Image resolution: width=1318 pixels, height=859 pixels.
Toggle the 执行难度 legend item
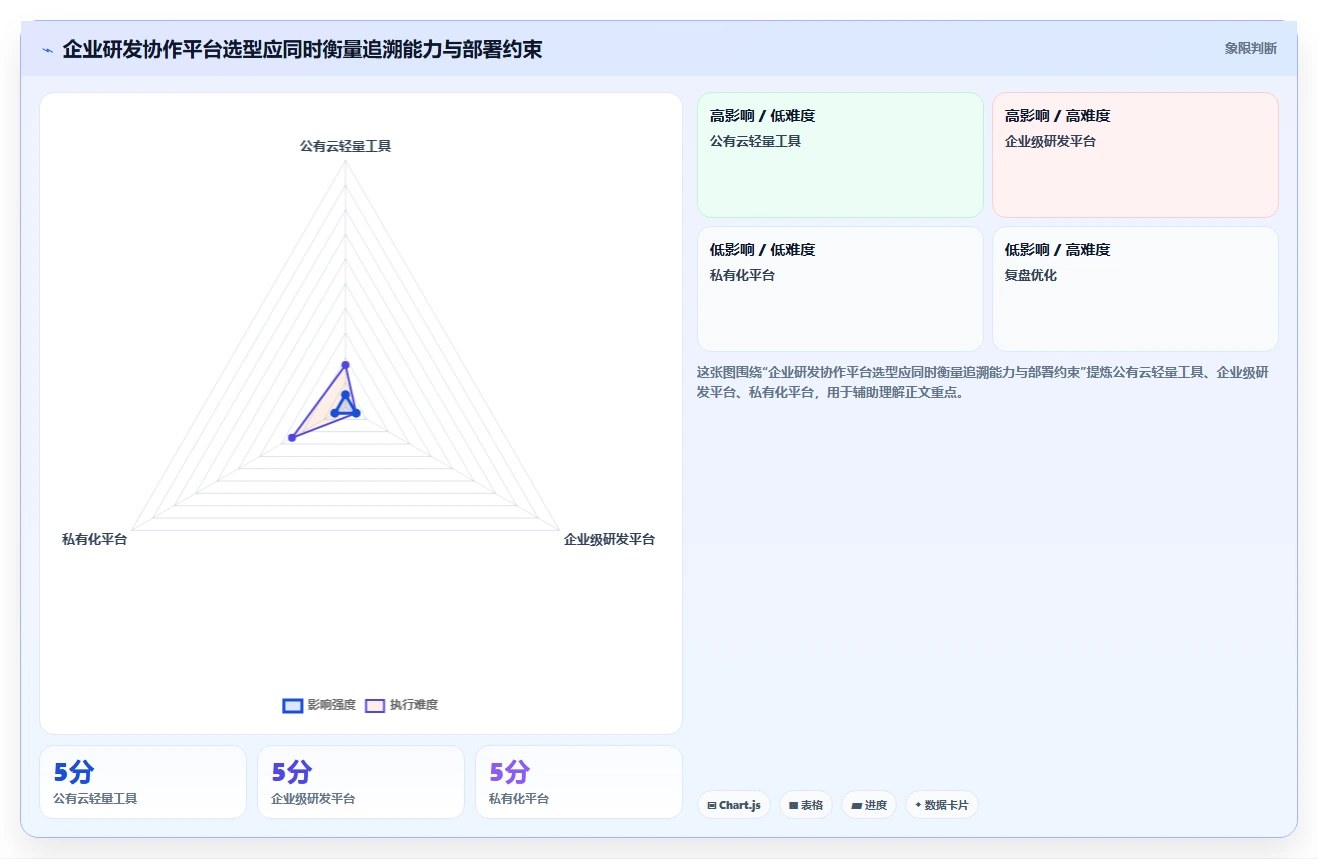pyautogui.click(x=401, y=705)
